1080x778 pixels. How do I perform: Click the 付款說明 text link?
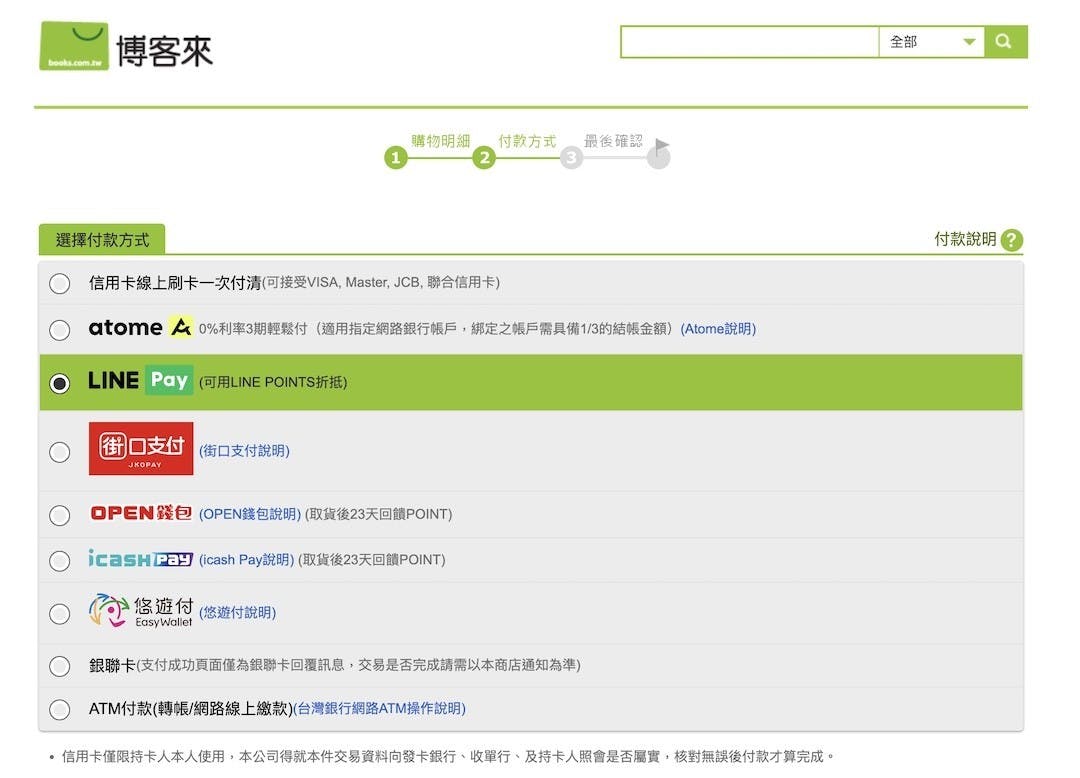tap(965, 239)
